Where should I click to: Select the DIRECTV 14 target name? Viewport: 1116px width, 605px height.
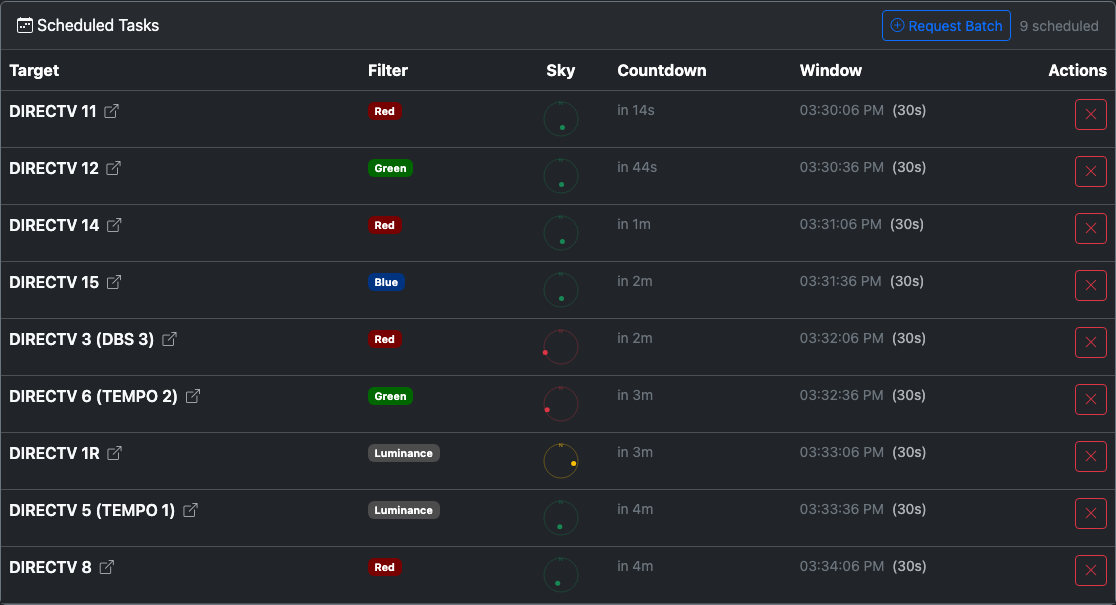coord(54,225)
